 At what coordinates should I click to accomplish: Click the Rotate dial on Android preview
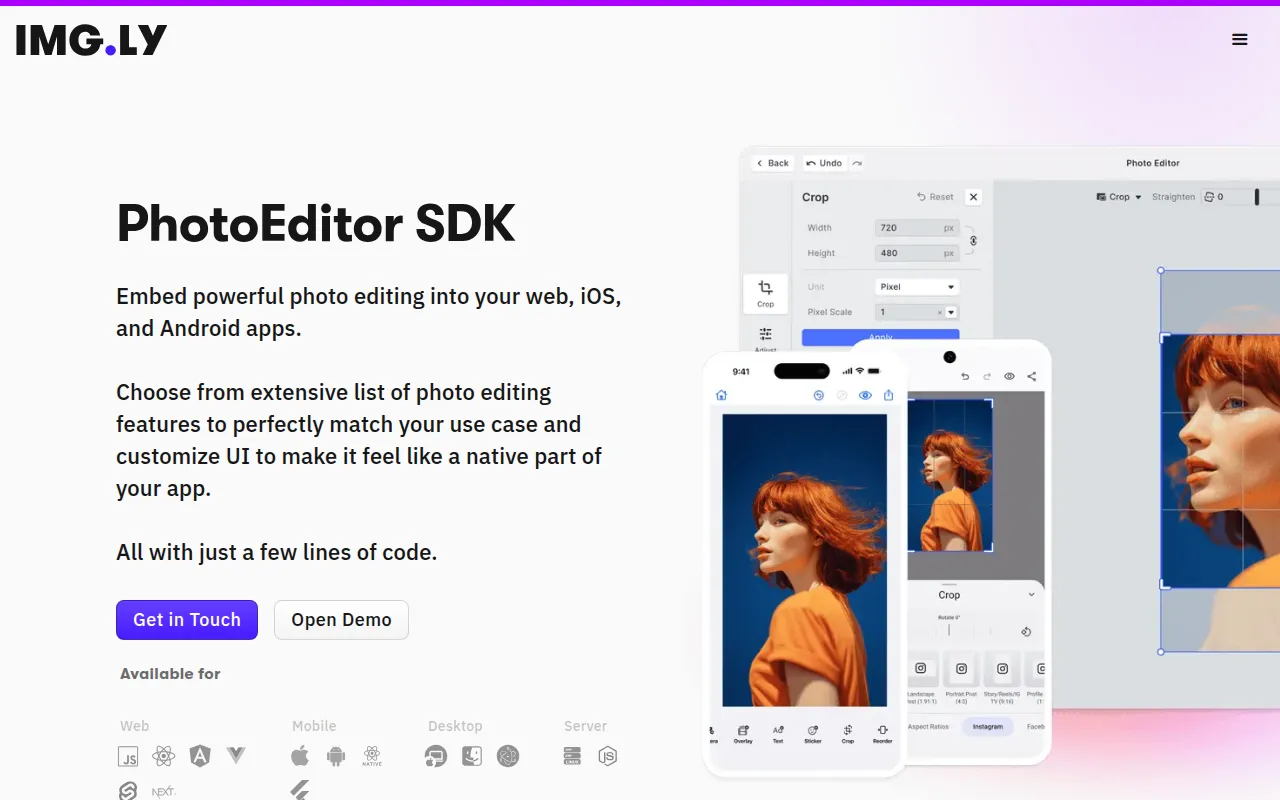tap(950, 632)
